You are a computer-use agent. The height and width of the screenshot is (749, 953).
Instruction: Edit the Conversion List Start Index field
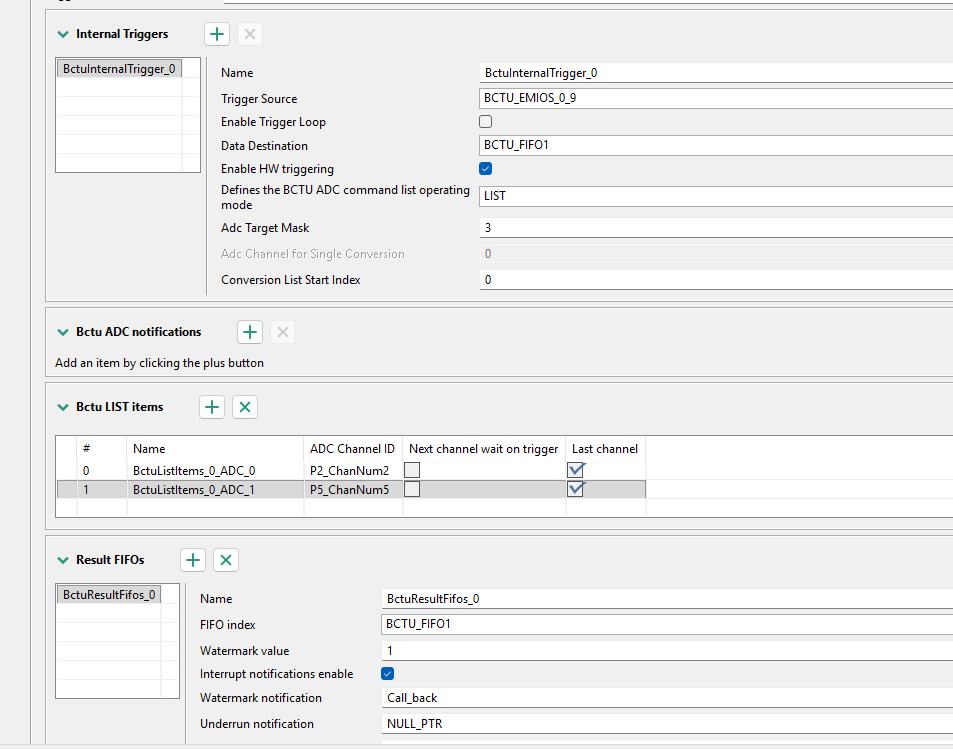pos(716,280)
